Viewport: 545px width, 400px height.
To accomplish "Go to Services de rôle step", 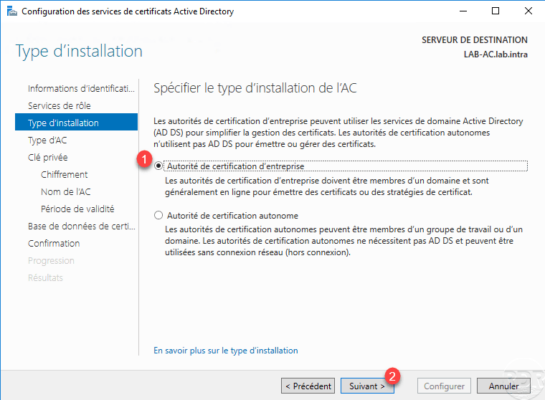I will pyautogui.click(x=59, y=106).
